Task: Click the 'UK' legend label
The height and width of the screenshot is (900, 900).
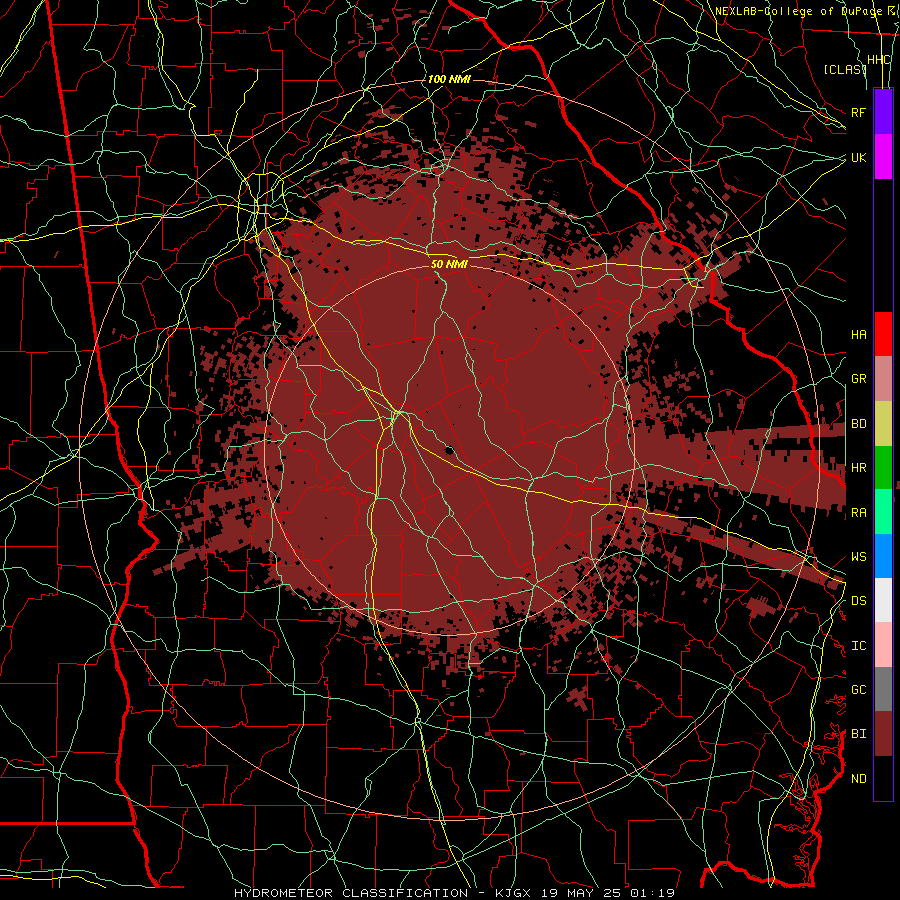Action: [x=858, y=157]
